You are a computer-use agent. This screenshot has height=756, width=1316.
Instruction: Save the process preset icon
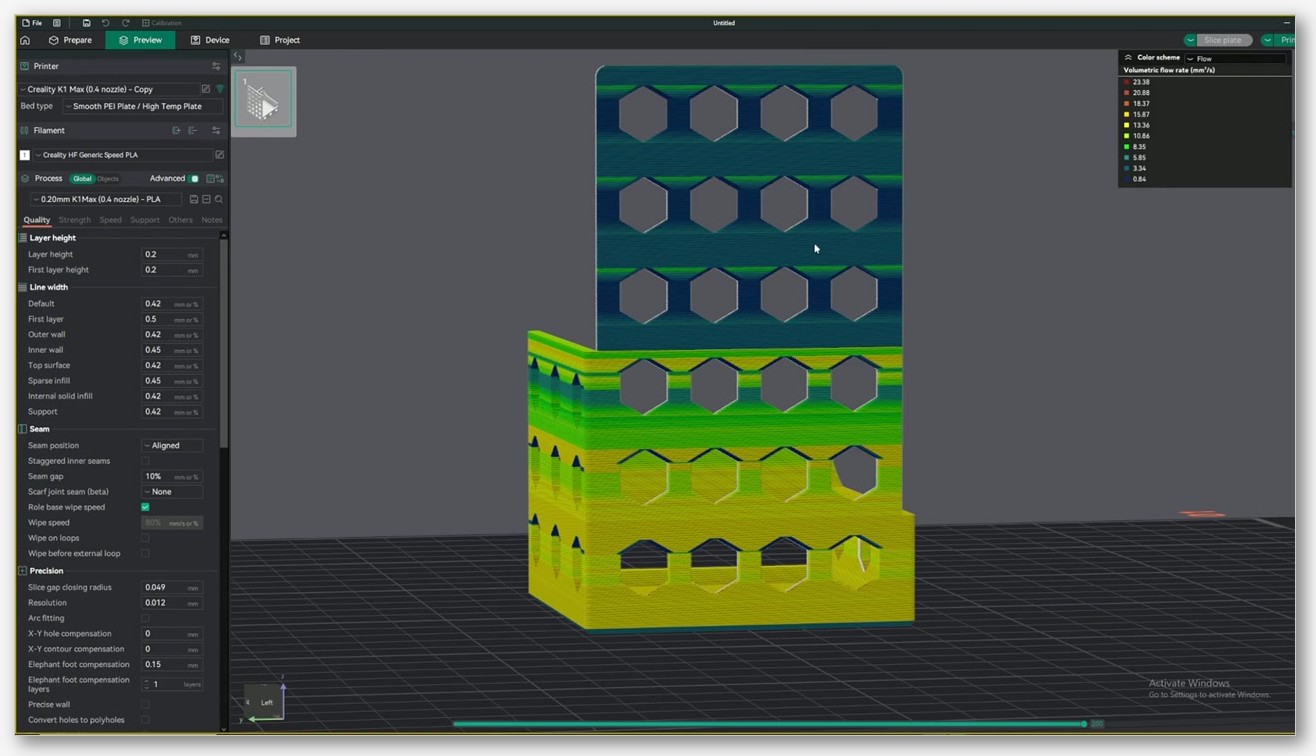[x=194, y=199]
